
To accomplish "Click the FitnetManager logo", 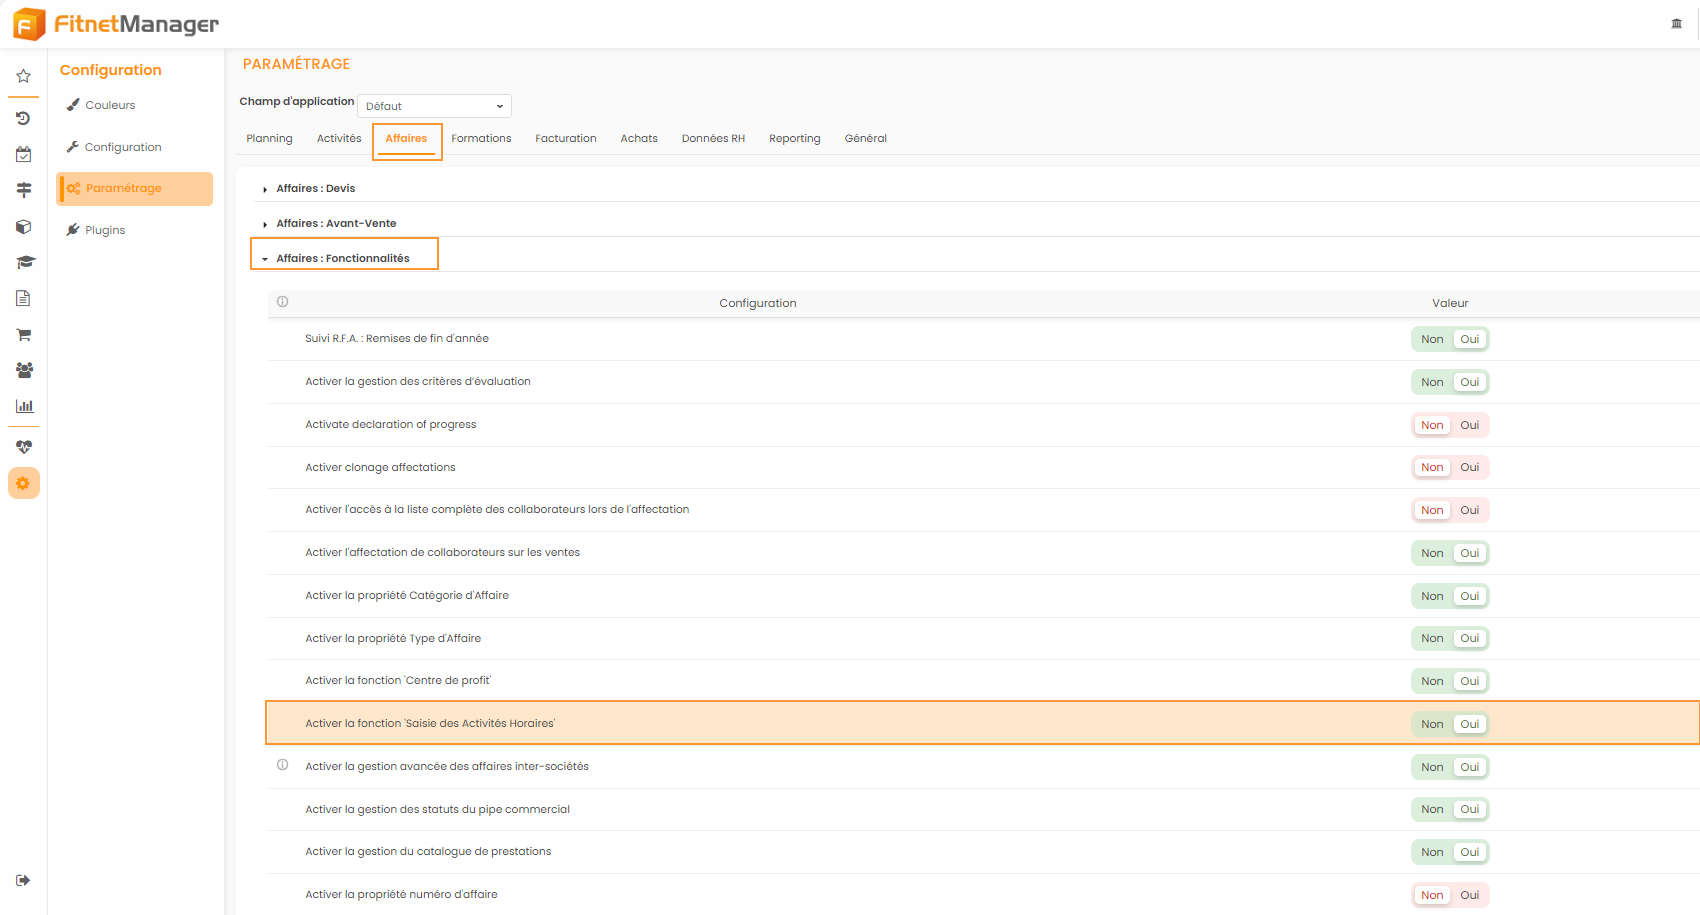I will point(116,24).
